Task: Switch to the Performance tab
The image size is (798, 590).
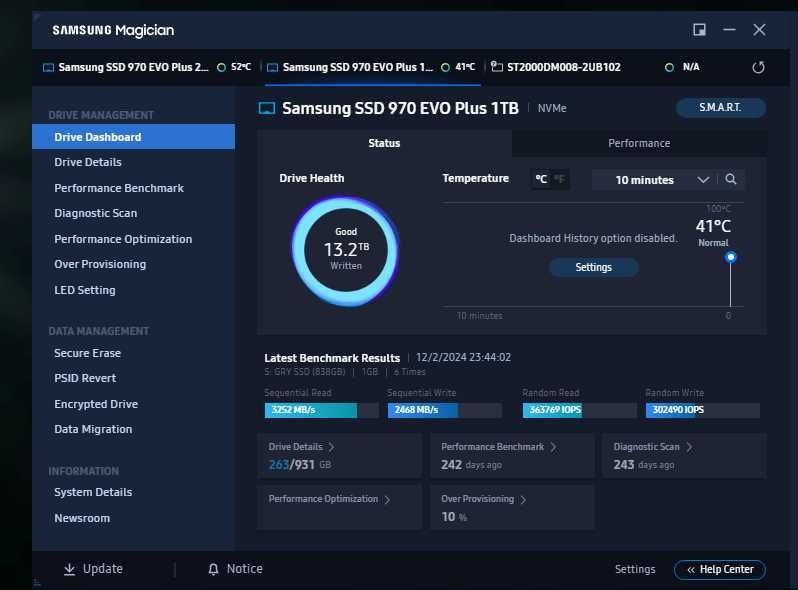Action: coord(639,143)
